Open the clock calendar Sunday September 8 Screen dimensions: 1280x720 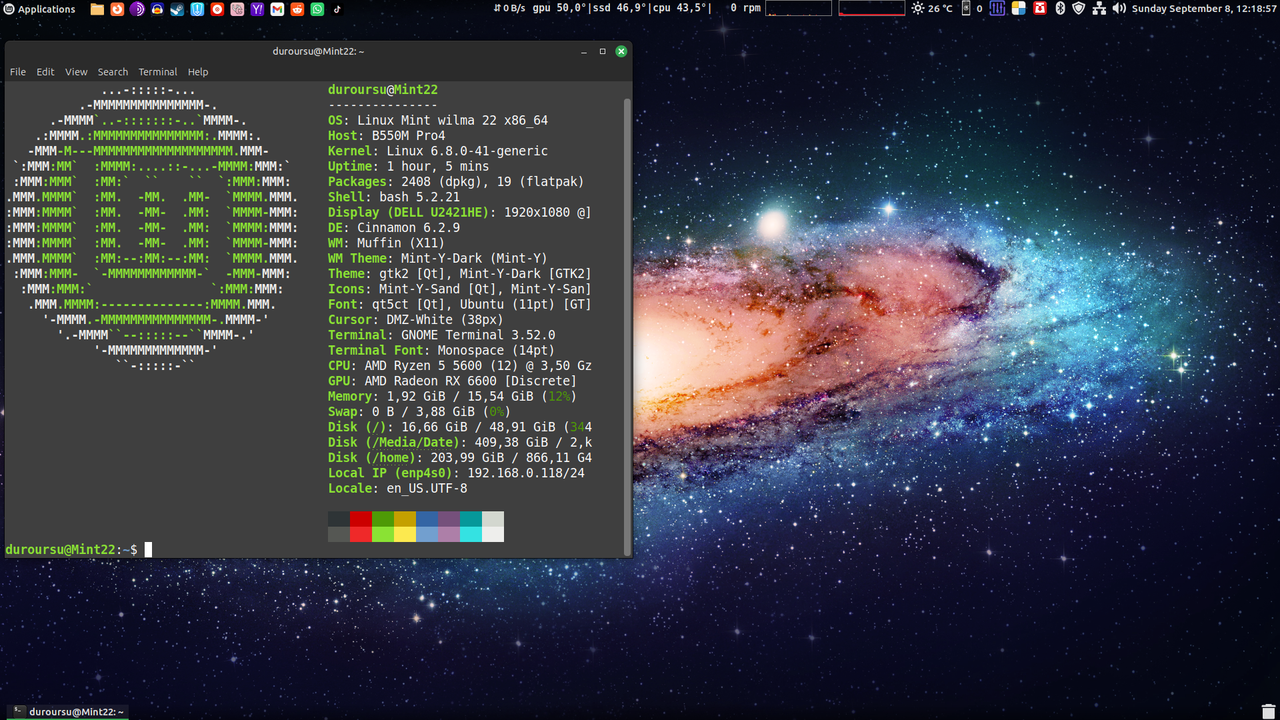(1204, 8)
